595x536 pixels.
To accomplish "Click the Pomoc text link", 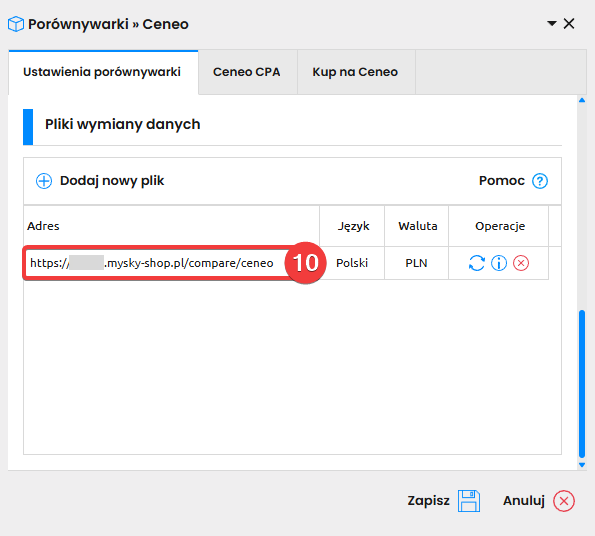I will [502, 181].
